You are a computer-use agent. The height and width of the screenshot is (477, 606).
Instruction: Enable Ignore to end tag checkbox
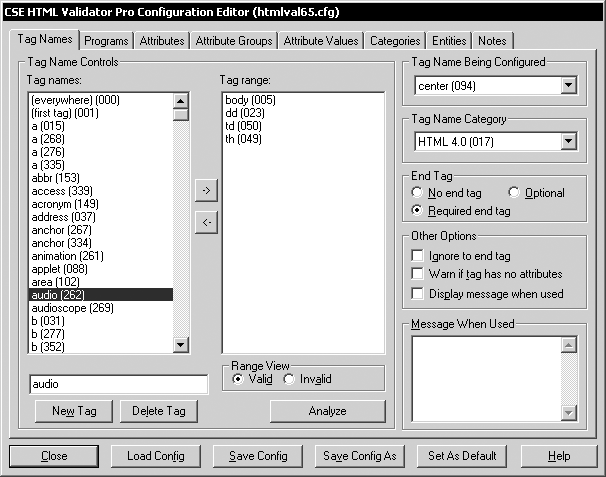coord(418,256)
